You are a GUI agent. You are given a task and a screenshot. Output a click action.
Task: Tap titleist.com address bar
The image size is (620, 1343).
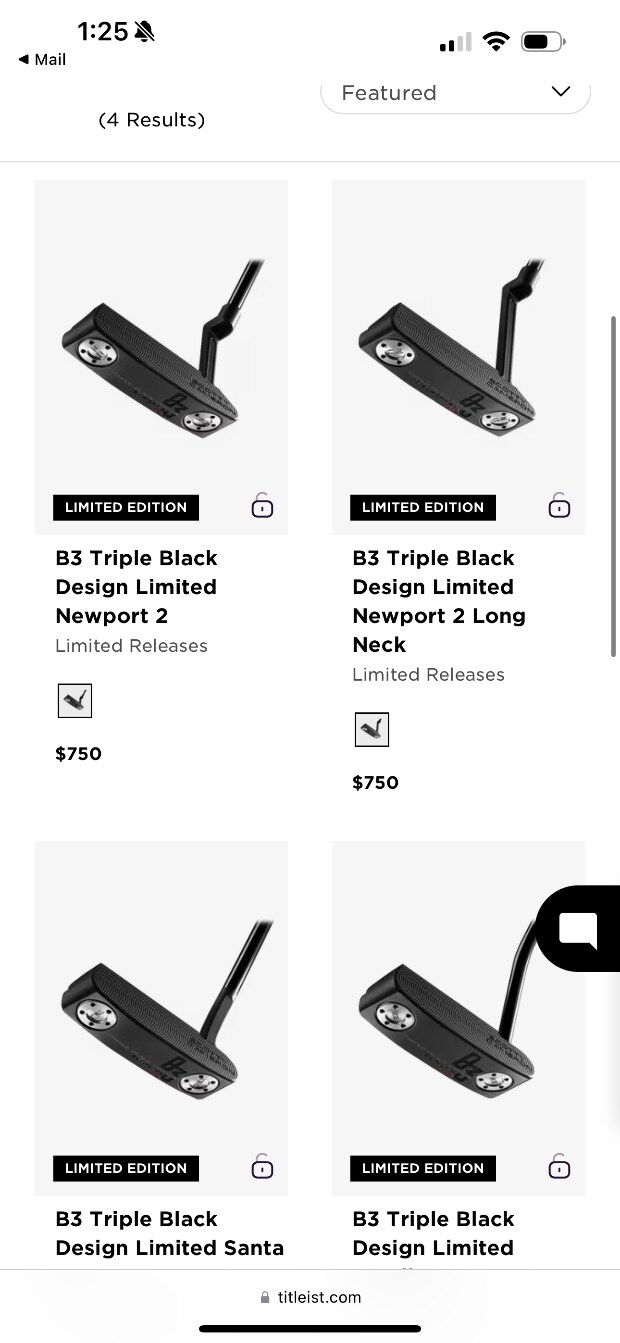310,1298
